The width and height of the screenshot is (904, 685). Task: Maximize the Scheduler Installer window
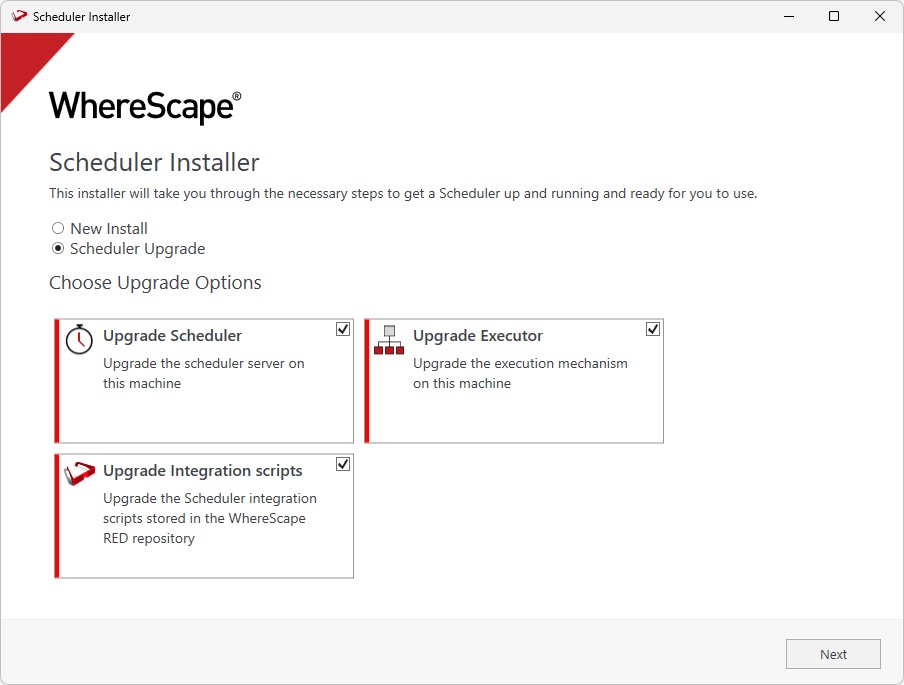[834, 16]
